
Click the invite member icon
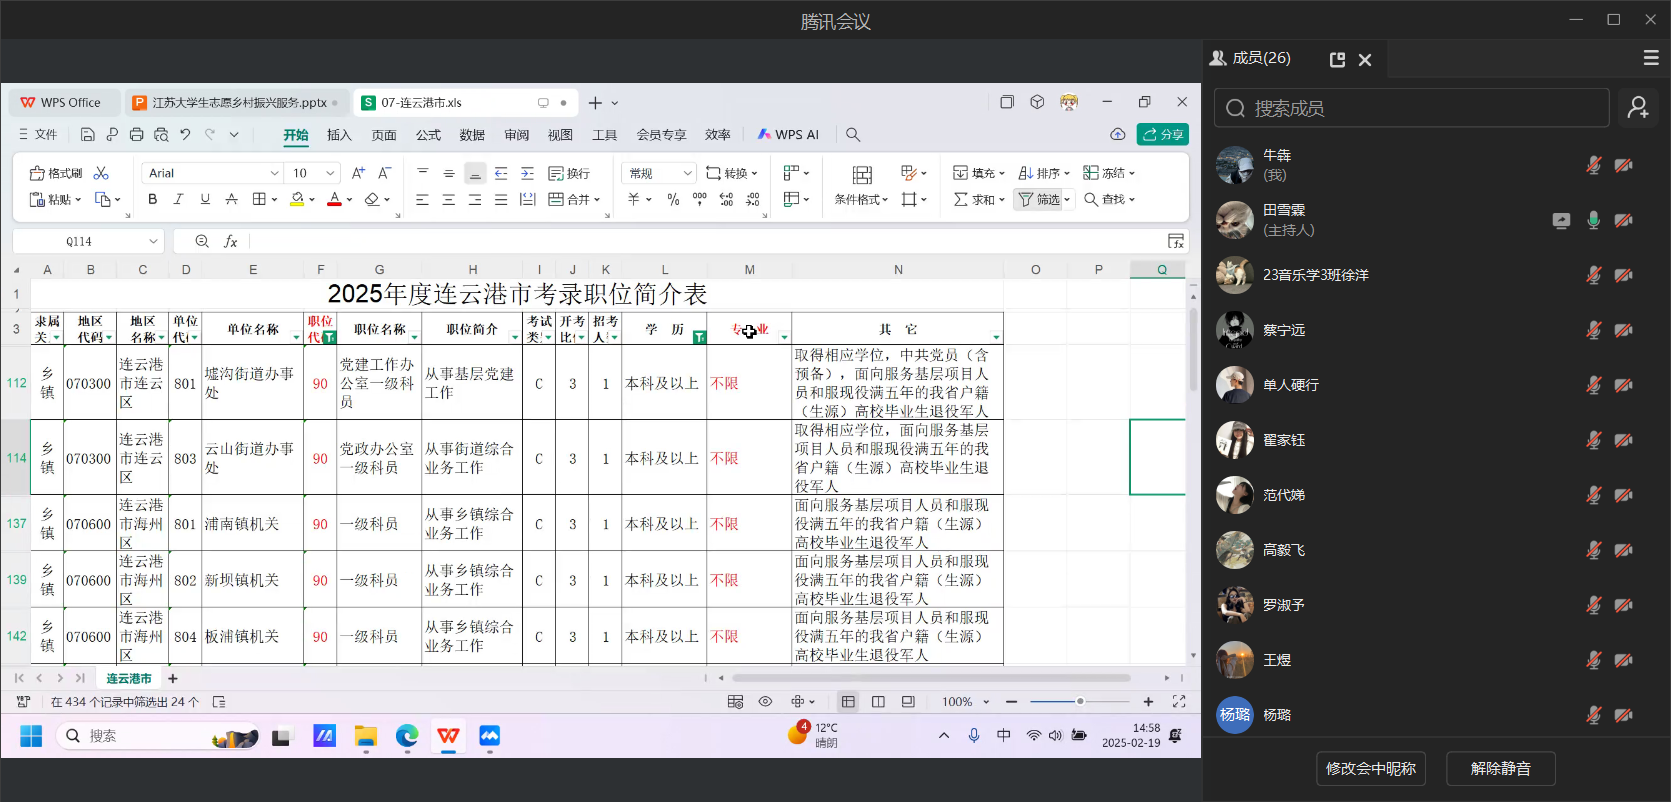pyautogui.click(x=1637, y=108)
